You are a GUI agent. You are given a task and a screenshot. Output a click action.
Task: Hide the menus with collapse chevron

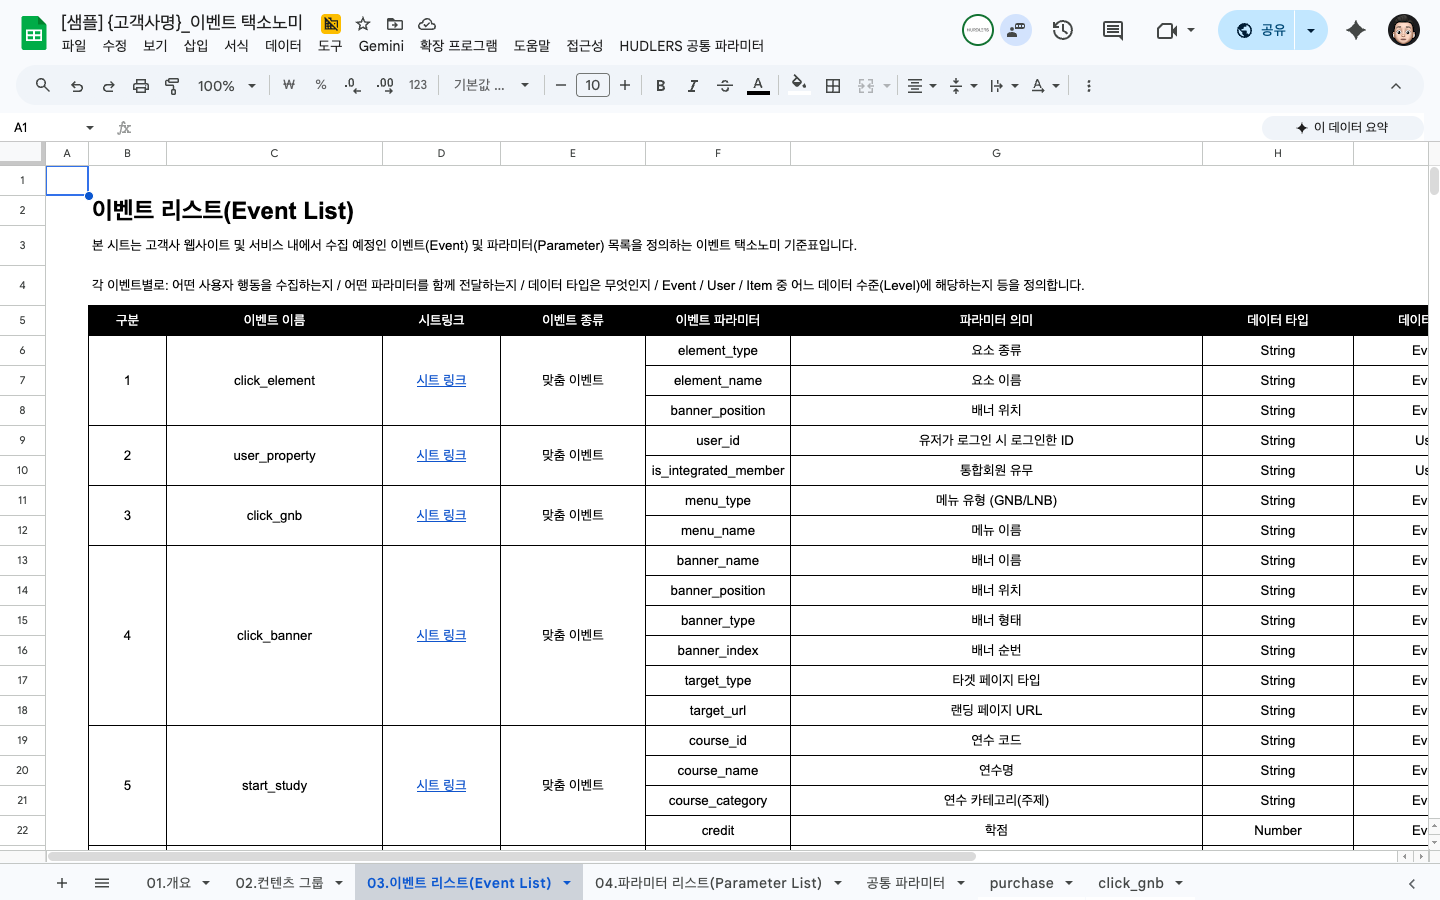[1396, 86]
